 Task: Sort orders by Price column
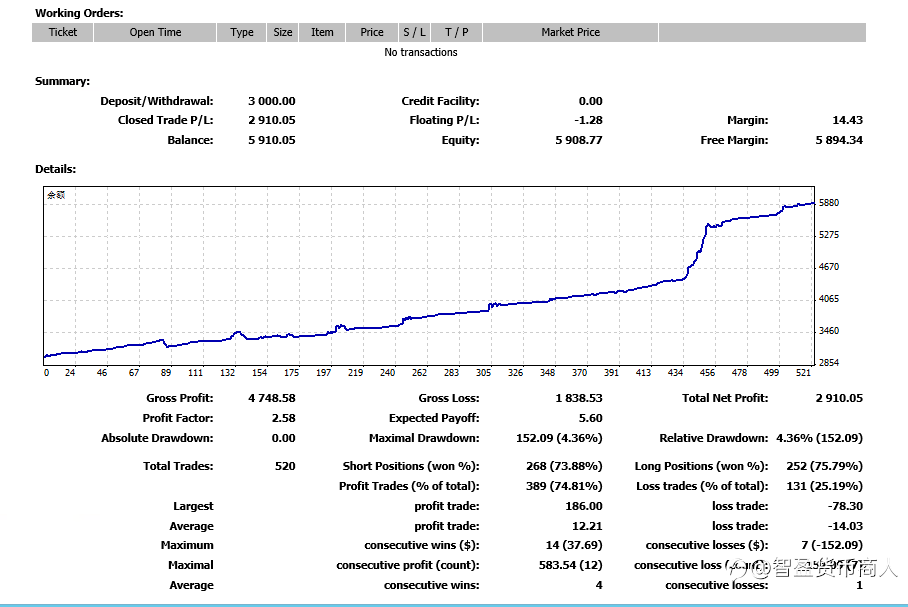372,32
